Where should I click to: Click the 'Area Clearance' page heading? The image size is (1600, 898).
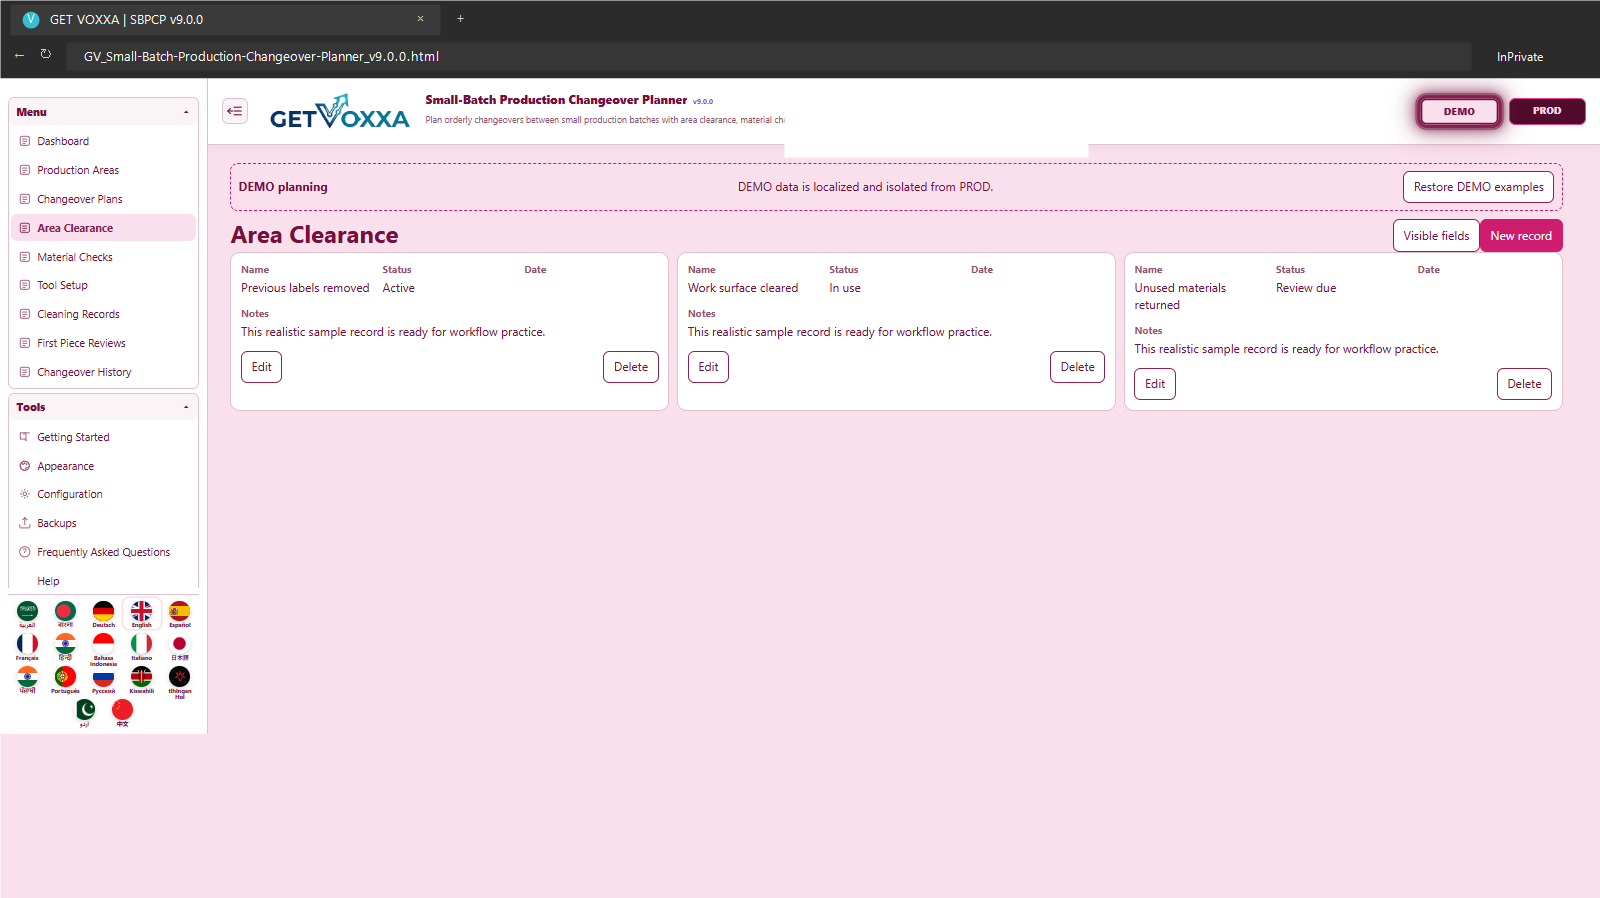pyautogui.click(x=314, y=235)
